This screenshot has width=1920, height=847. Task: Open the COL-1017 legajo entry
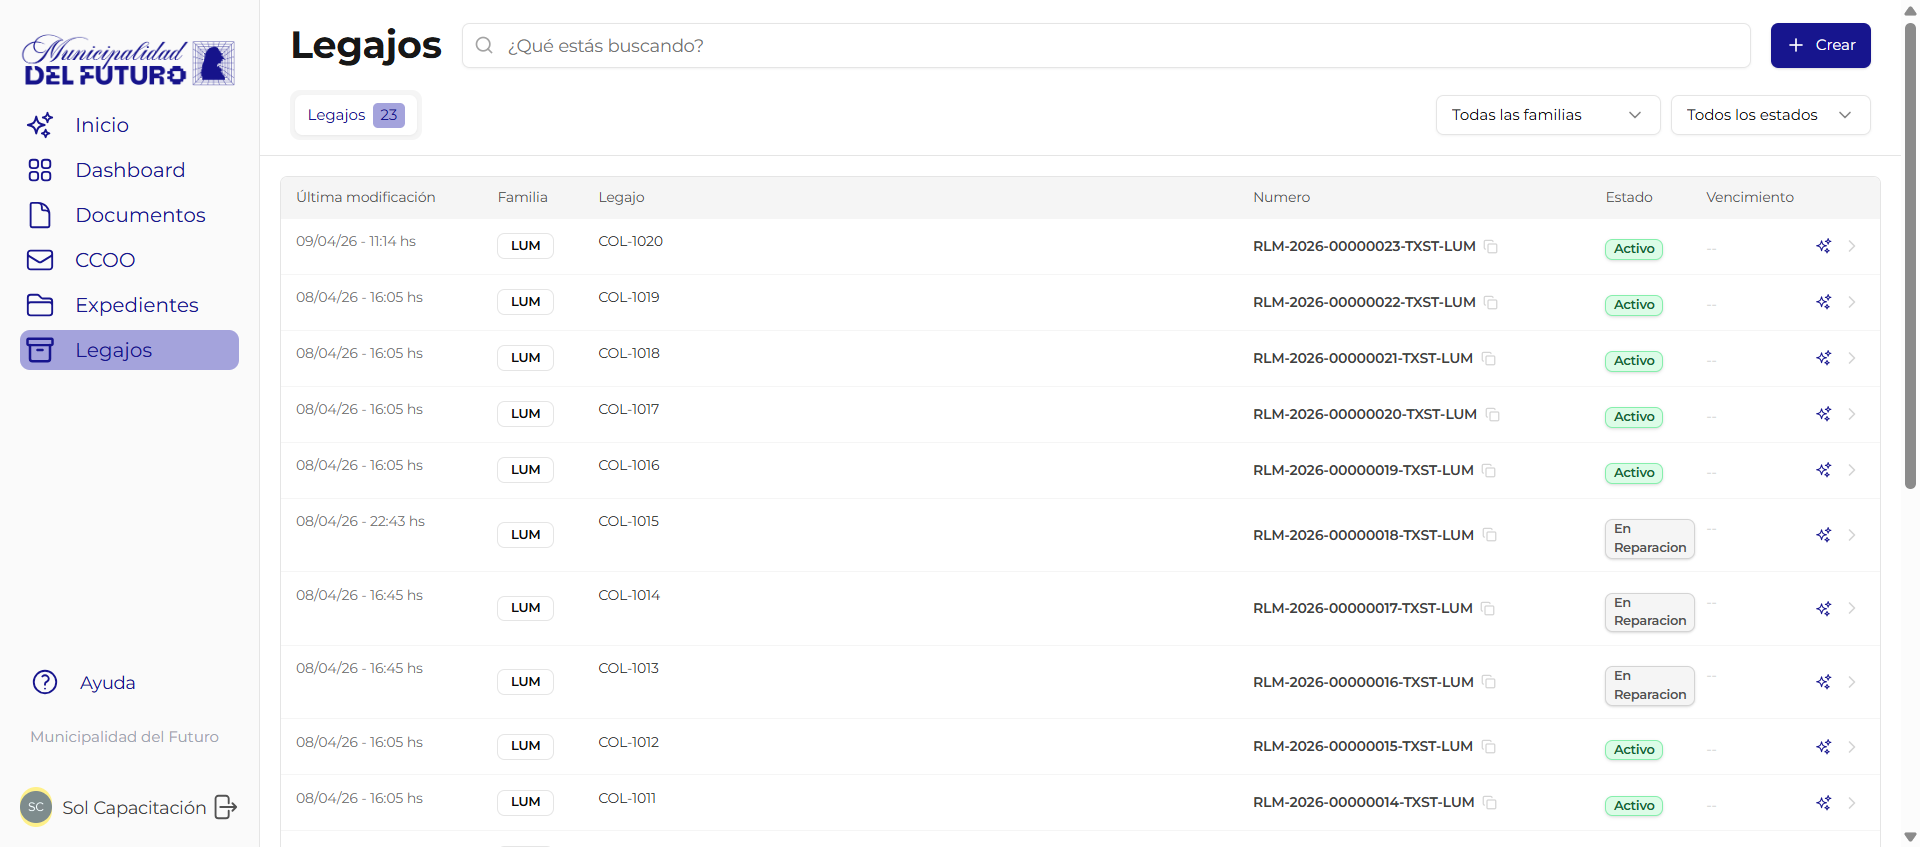click(628, 409)
